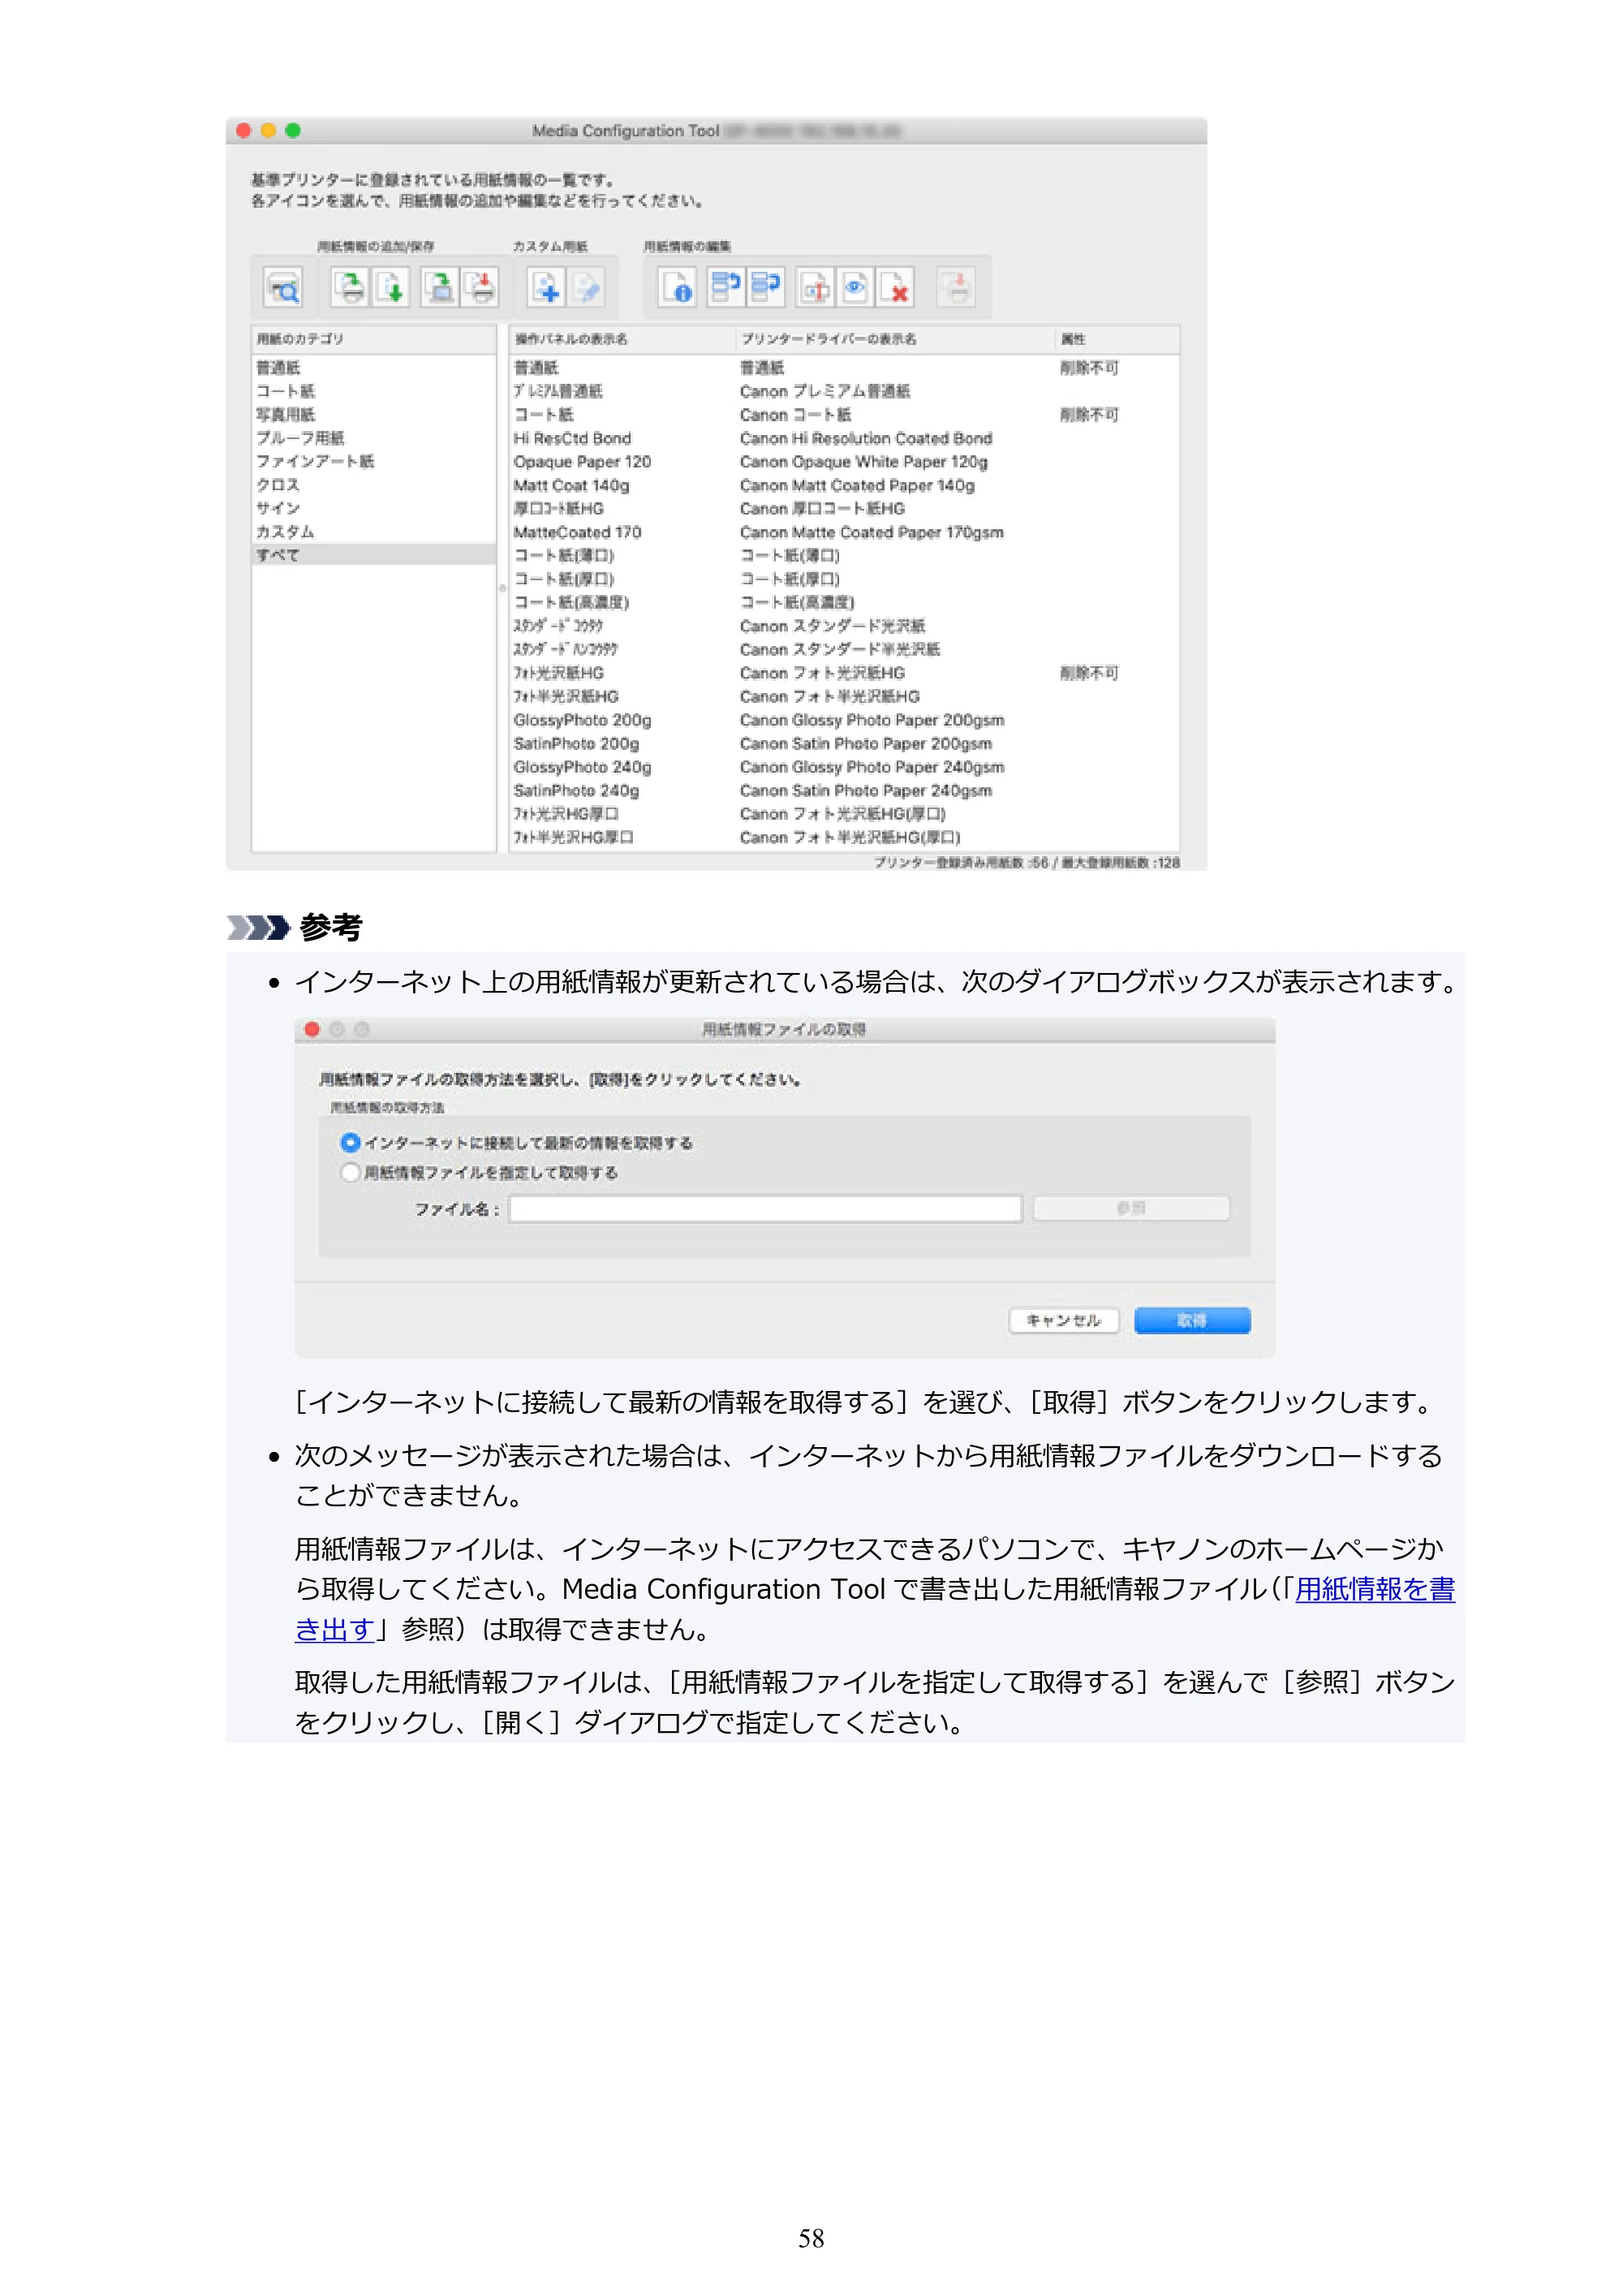The width and height of the screenshot is (1623, 2296).
Task: Select the GlossyPhoto 200g row
Action: [x=844, y=720]
